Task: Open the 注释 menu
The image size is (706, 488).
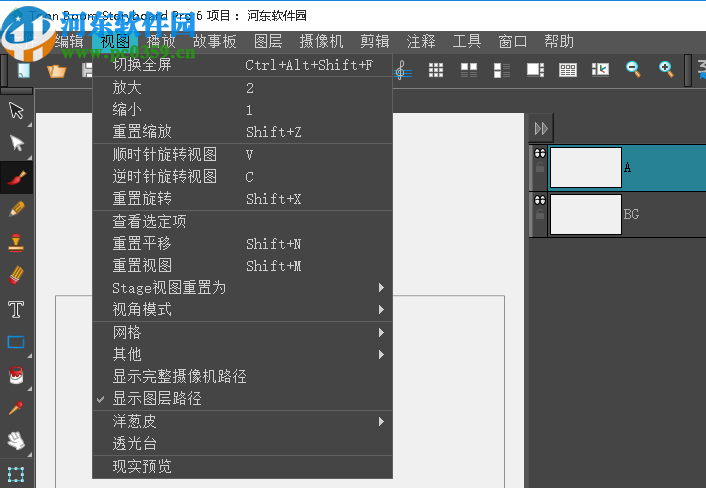Action: 421,42
